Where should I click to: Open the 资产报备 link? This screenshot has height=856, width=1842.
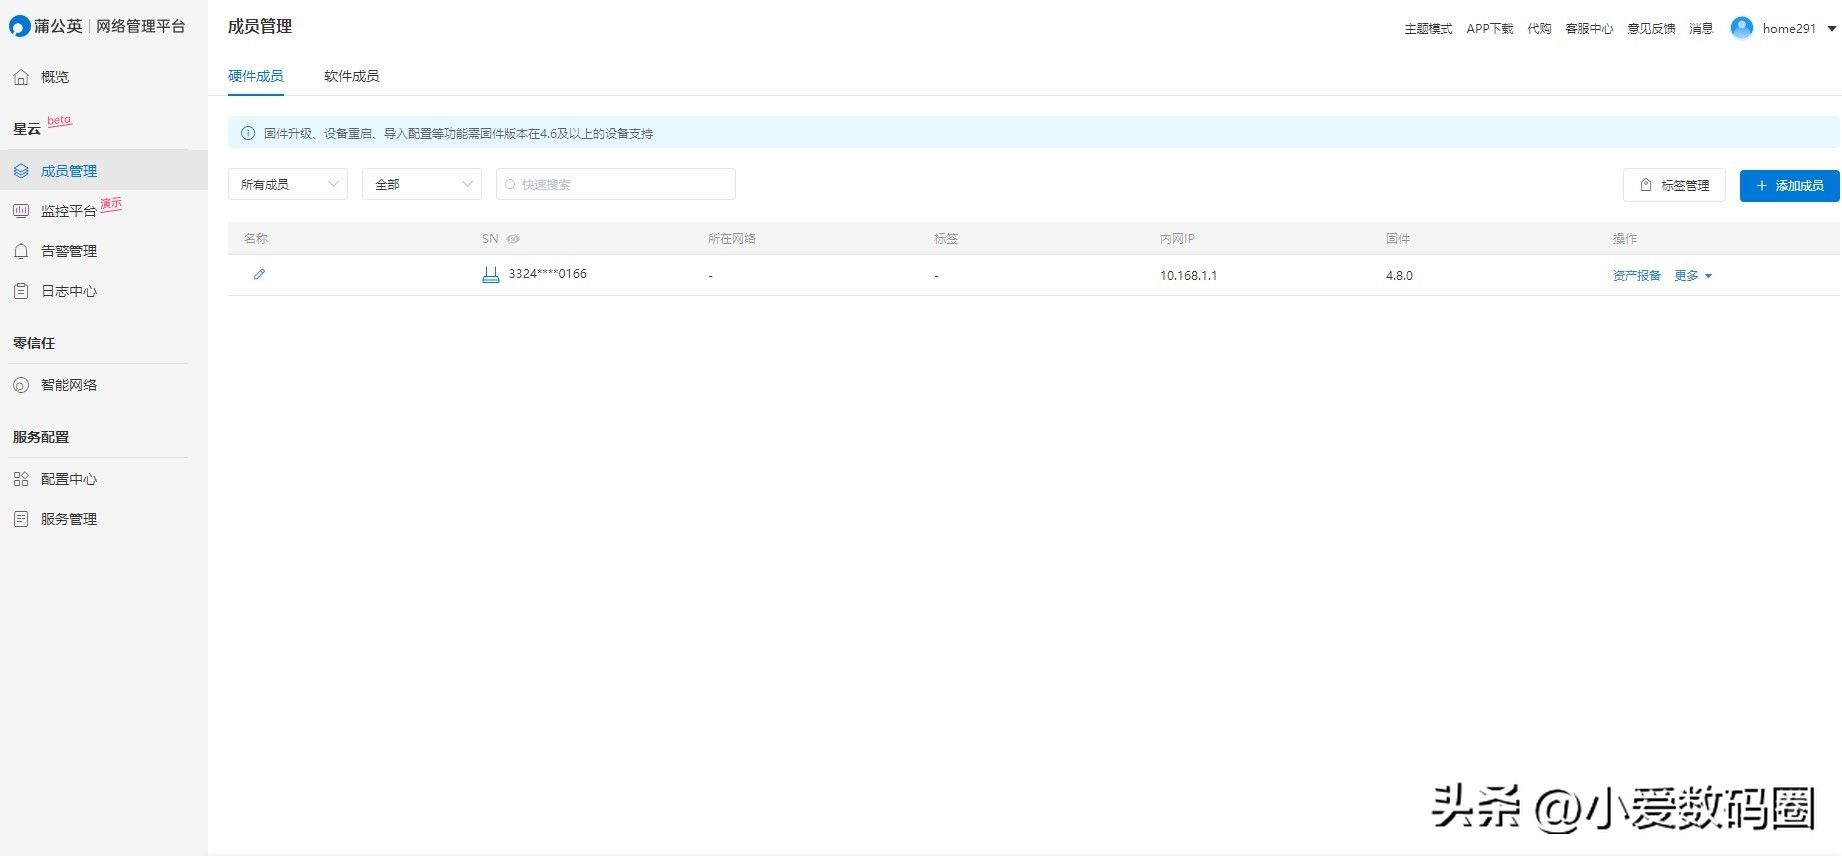1636,276
